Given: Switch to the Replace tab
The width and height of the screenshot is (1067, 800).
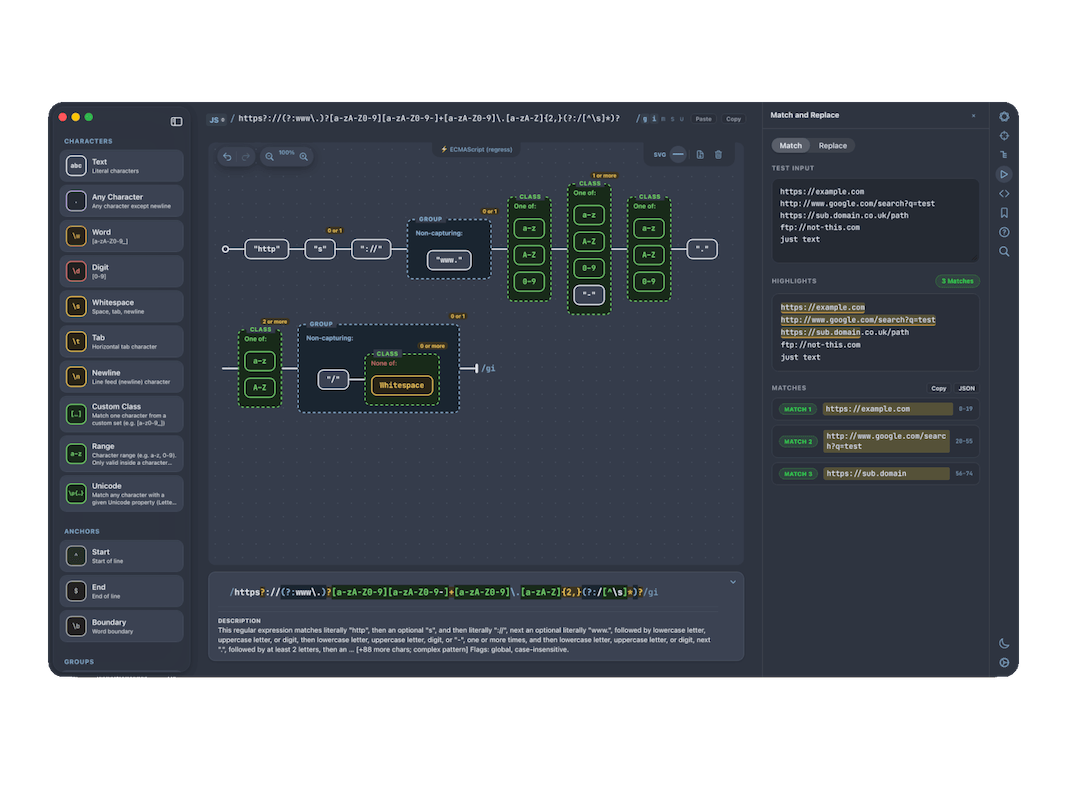Looking at the screenshot, I should click(x=832, y=146).
